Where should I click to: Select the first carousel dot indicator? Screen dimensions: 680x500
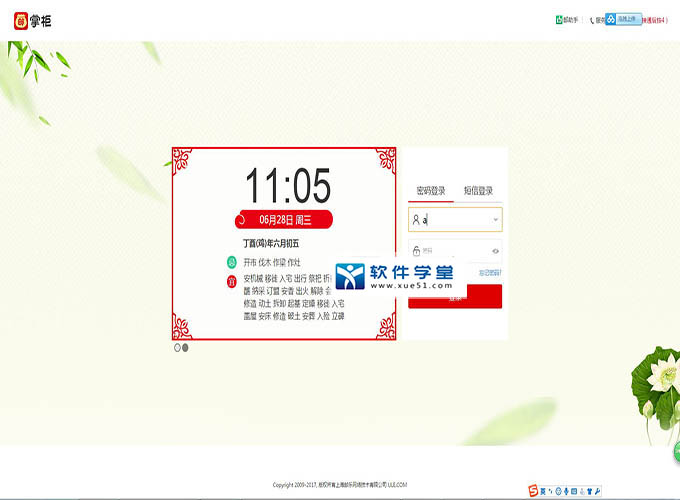pos(177,348)
